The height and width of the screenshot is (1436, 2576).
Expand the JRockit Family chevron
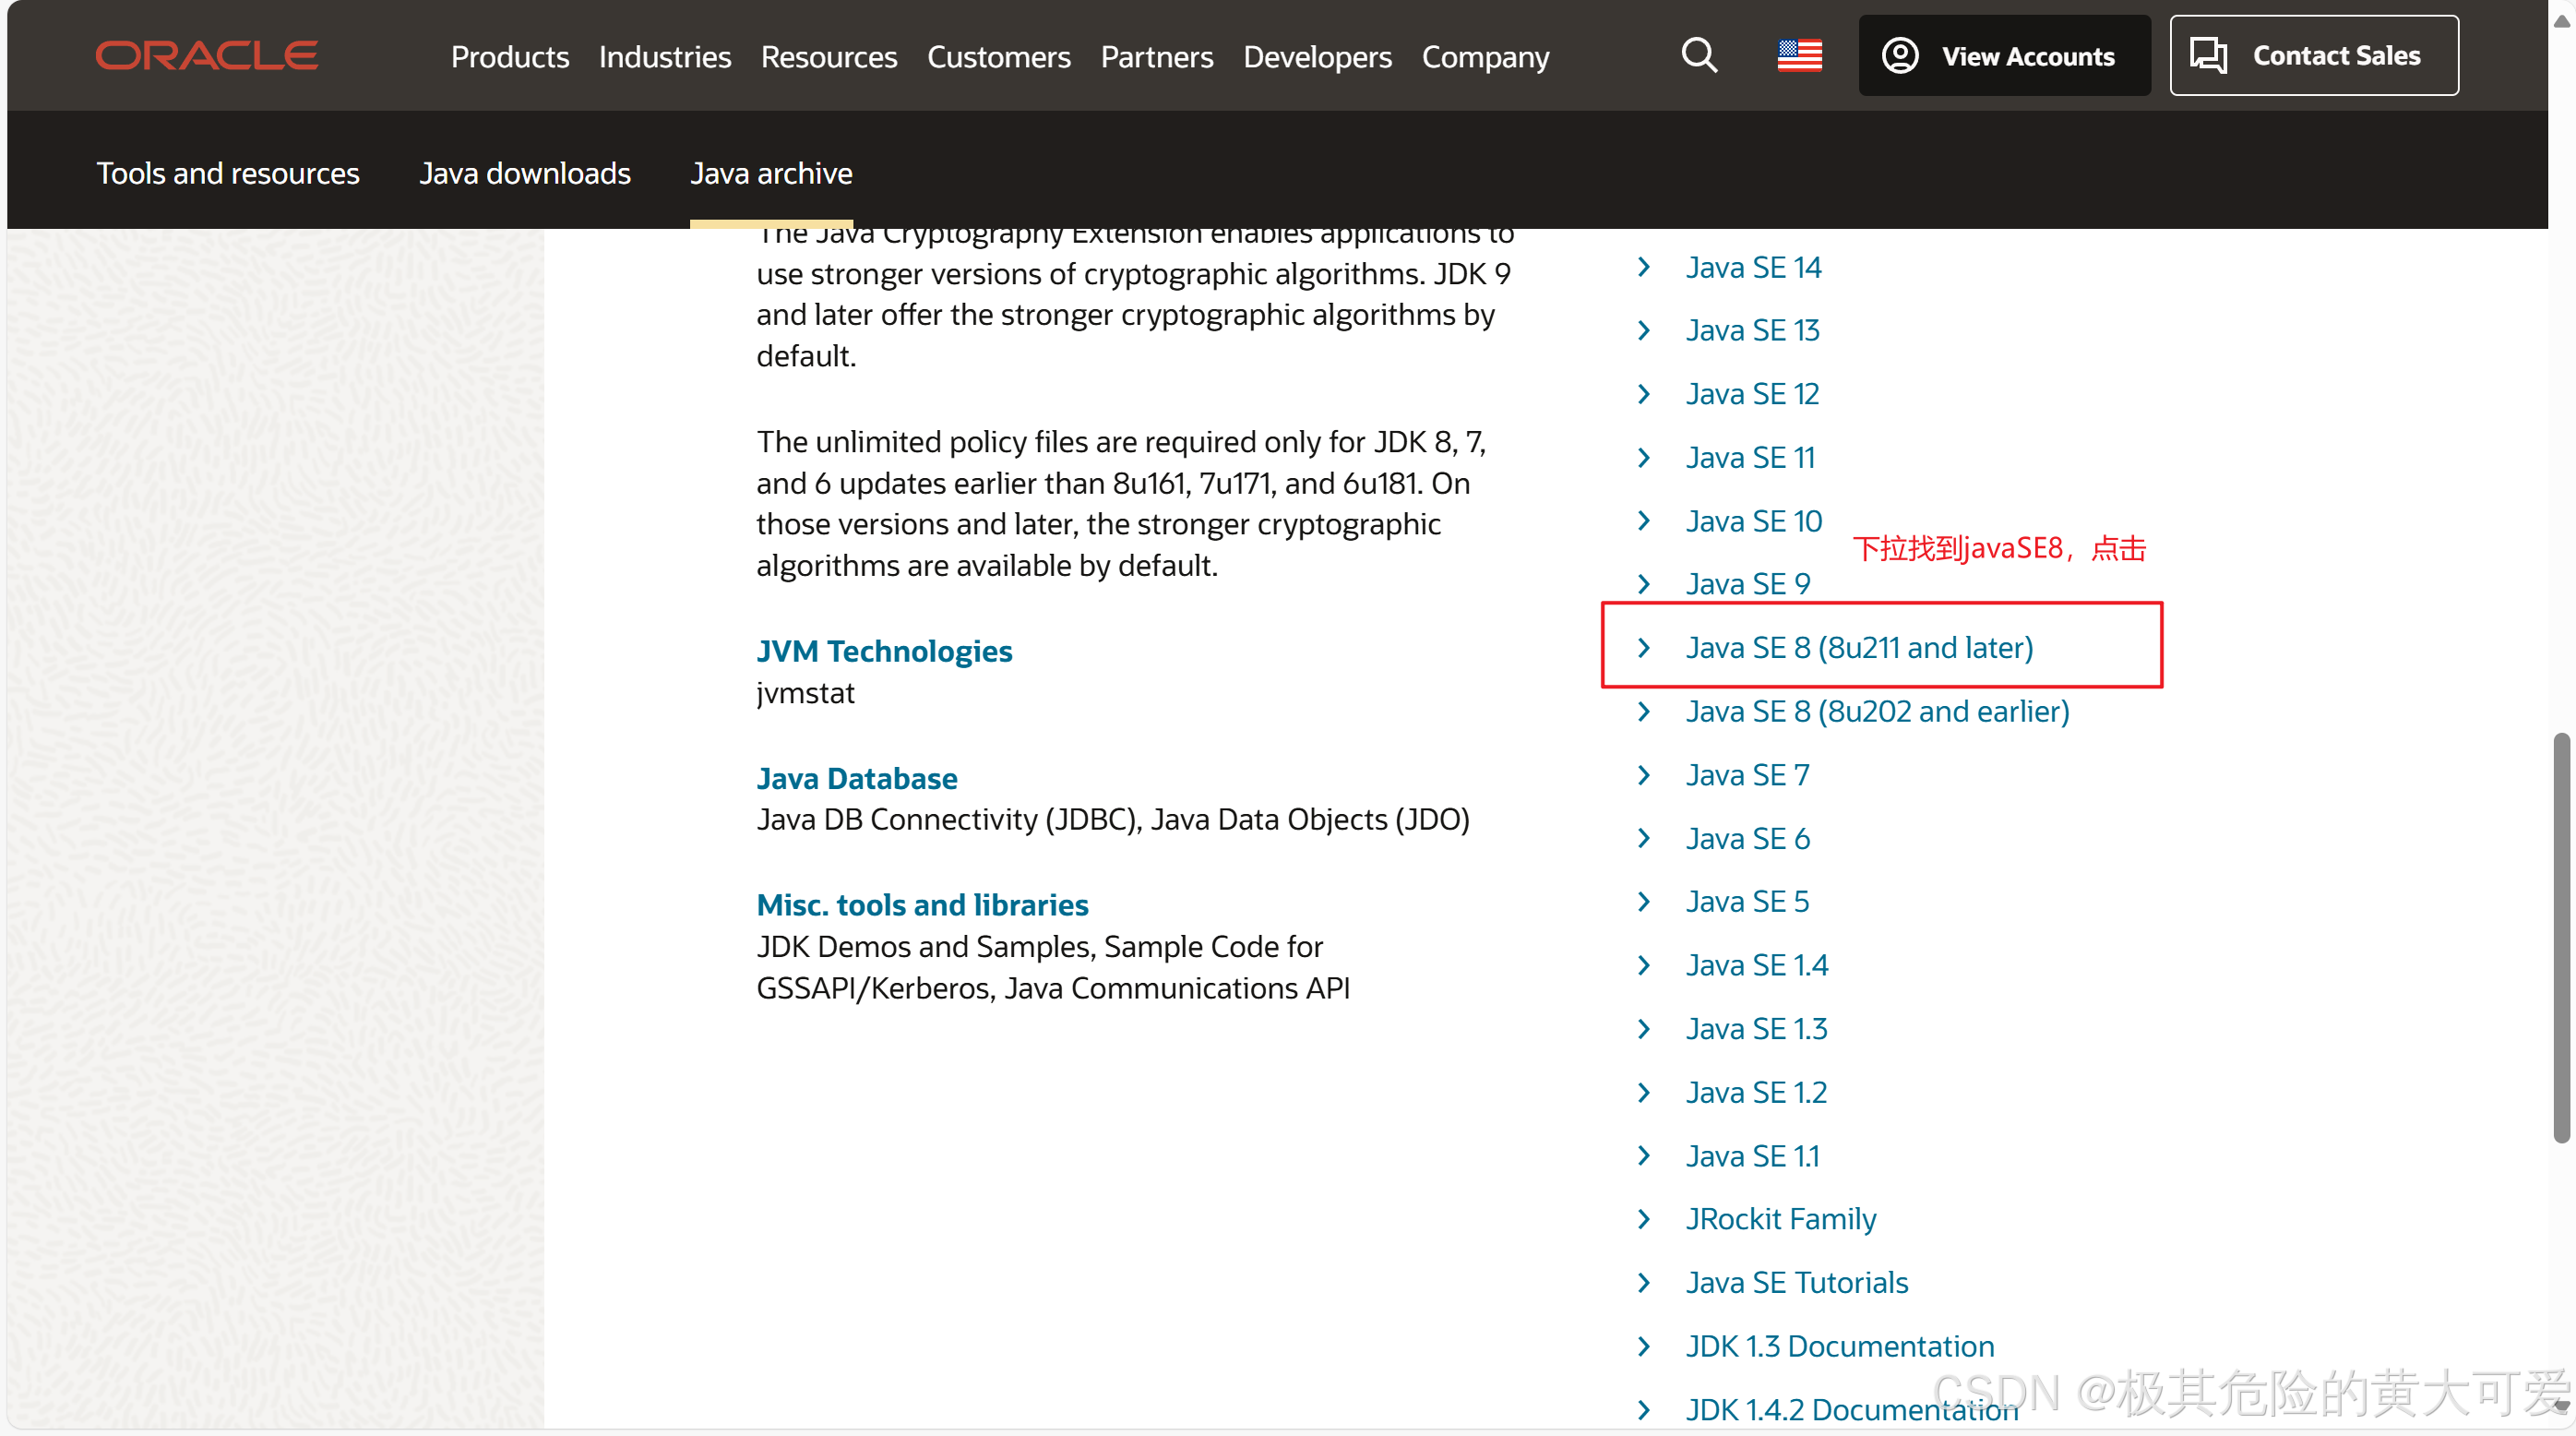tap(1645, 1219)
